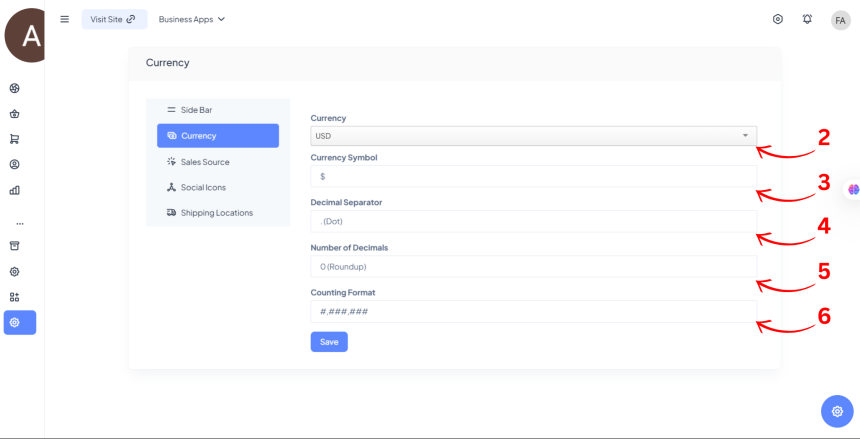Click the archive box sidebar icon
This screenshot has height=439, width=860.
tap(15, 246)
